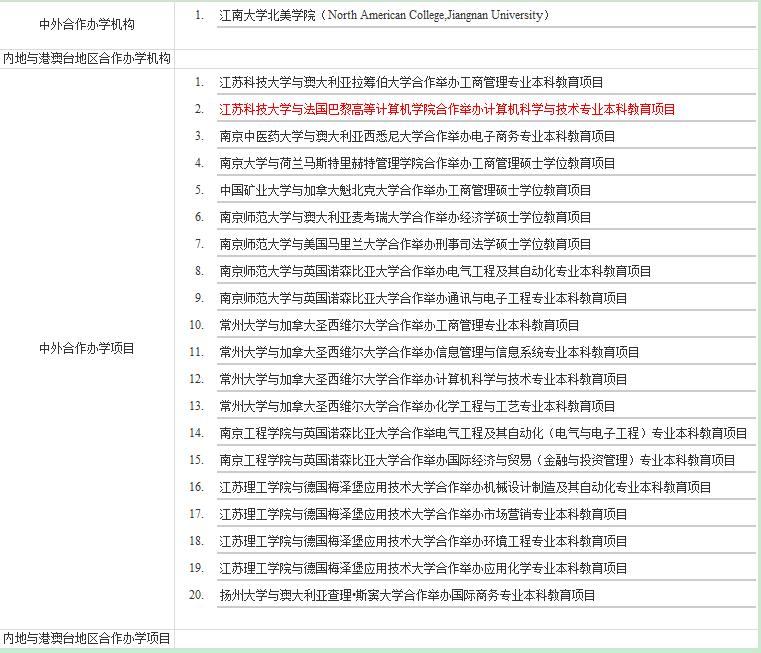Select the 内地与港澳台地区合作办学项目 heading
Image resolution: width=761 pixels, height=653 pixels.
pos(87,638)
